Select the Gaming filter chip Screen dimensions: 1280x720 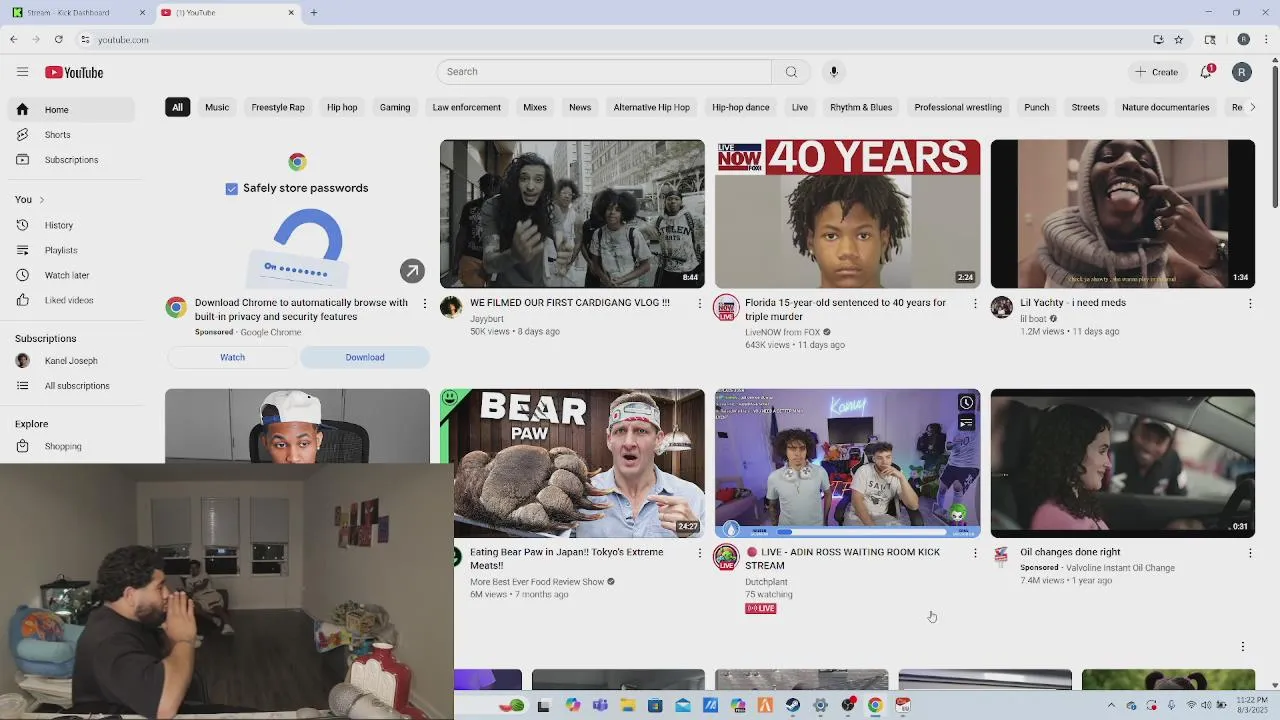click(x=395, y=107)
